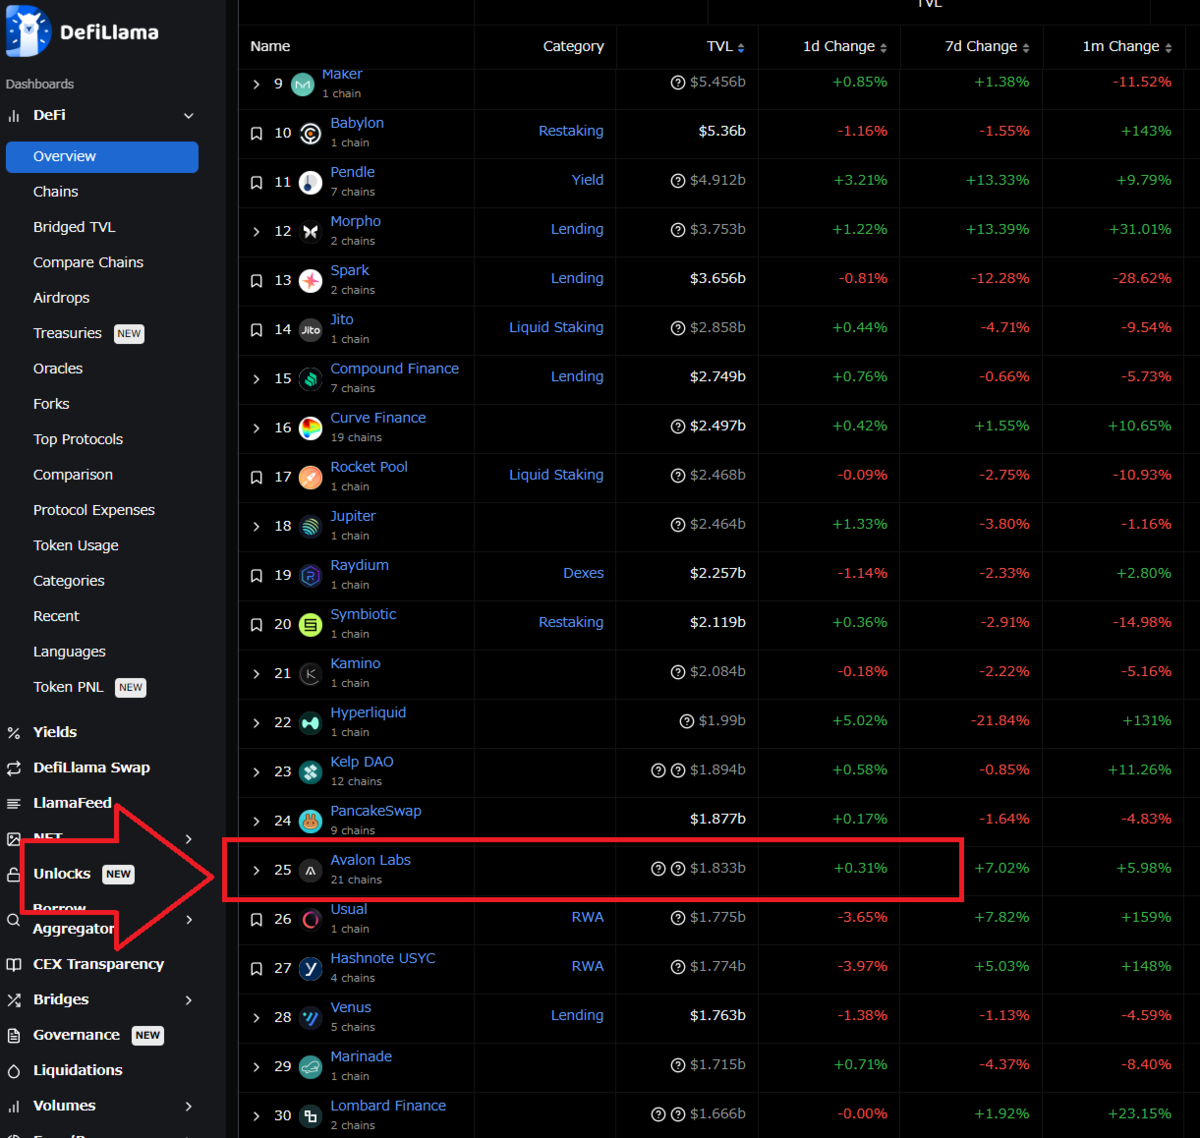Open the Overview sidebar page
Viewport: 1200px width, 1138px height.
pos(102,157)
